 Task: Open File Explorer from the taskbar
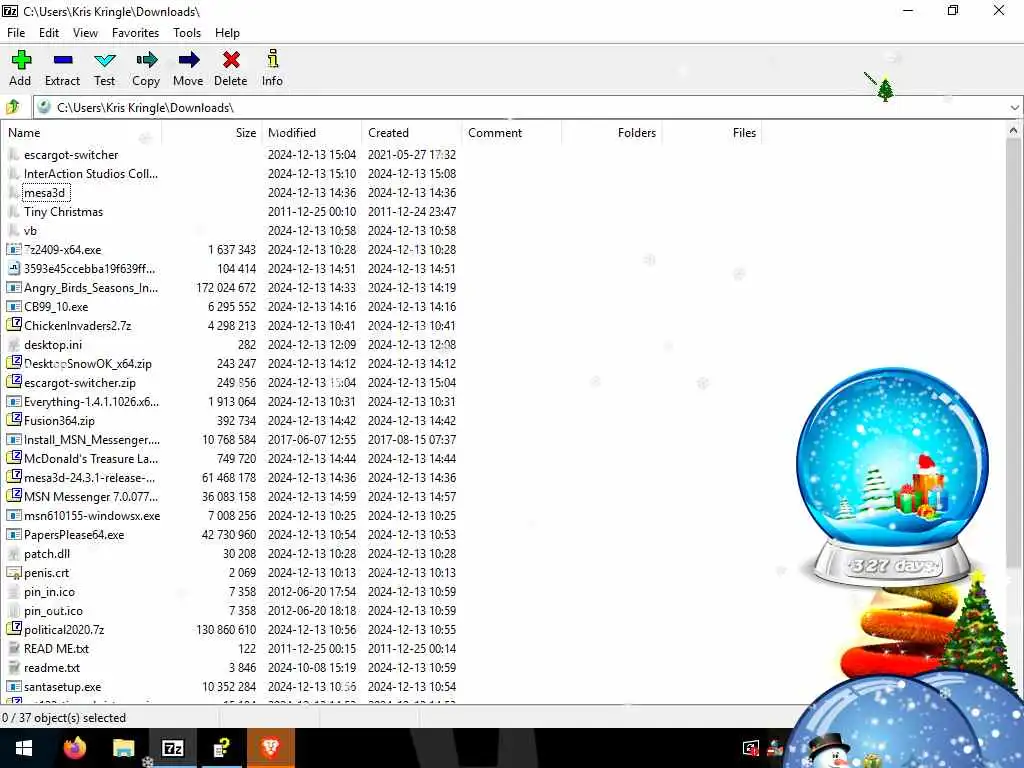[x=123, y=748]
